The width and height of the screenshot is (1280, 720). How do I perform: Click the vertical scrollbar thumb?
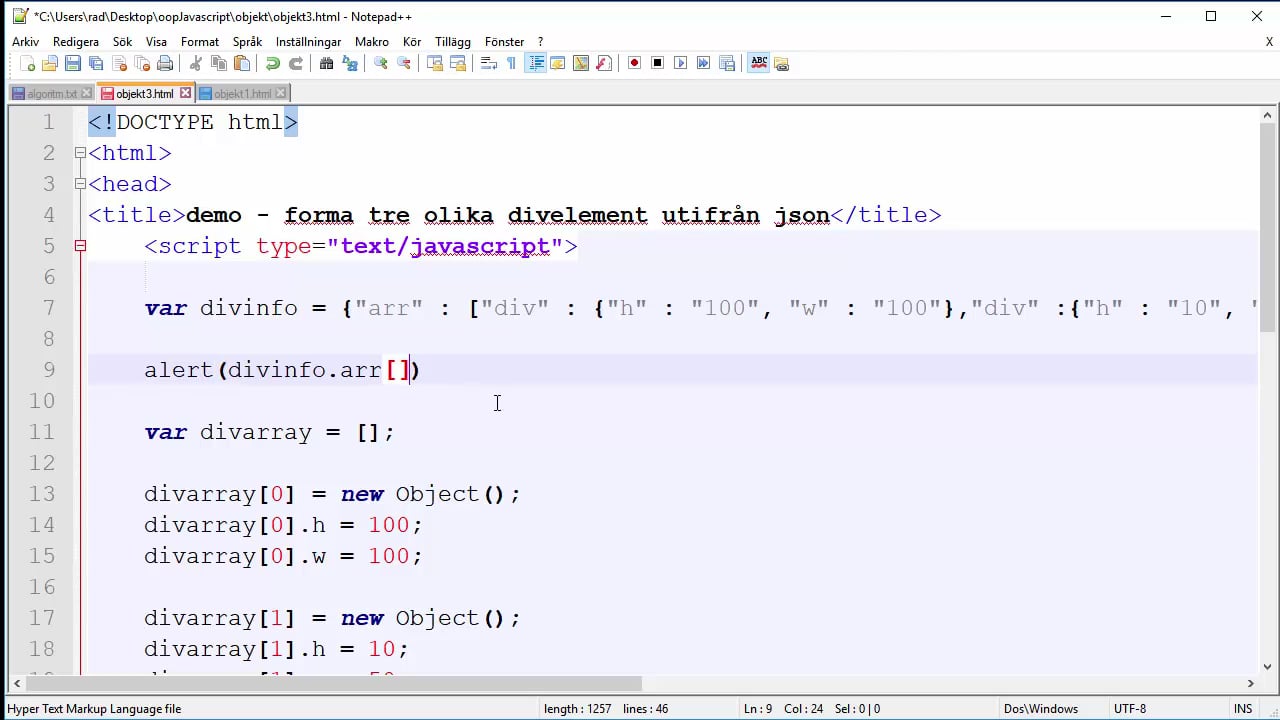[1266, 229]
